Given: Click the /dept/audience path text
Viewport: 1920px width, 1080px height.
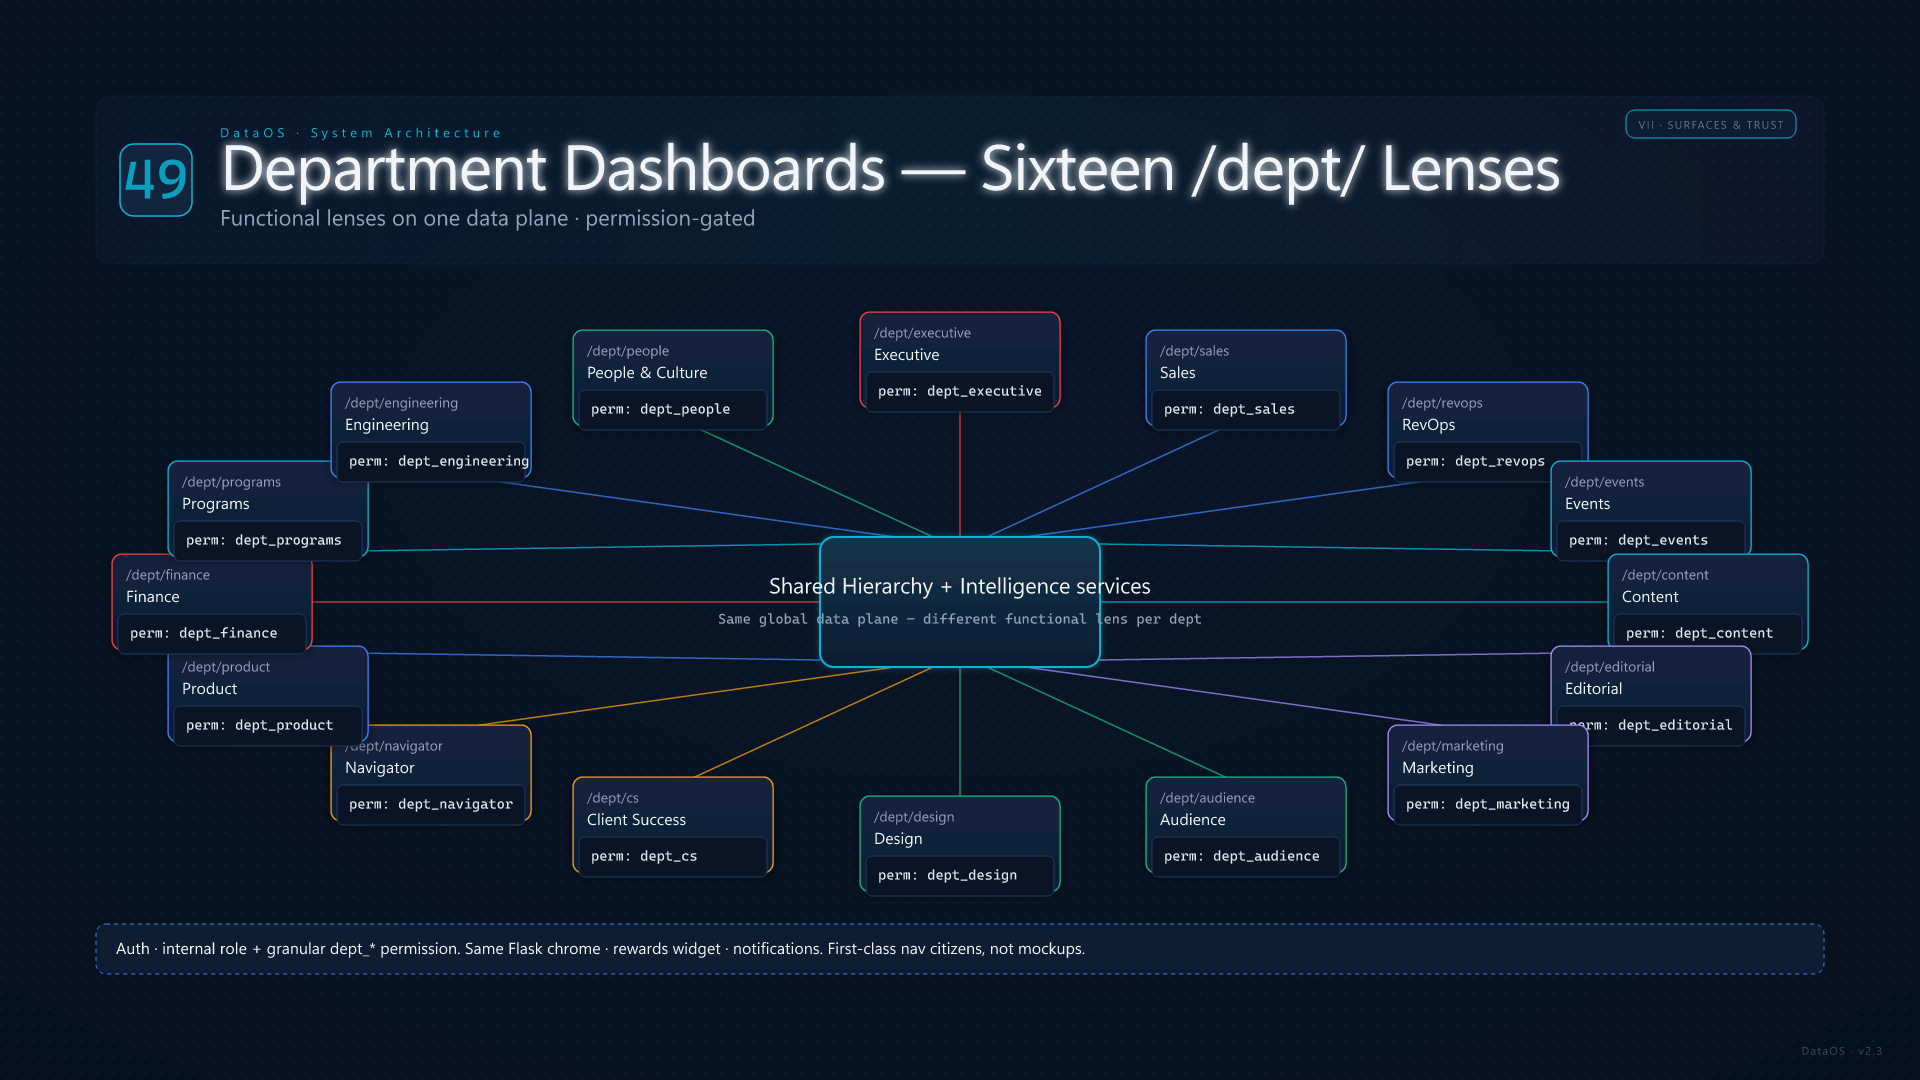Looking at the screenshot, I should click(1207, 798).
